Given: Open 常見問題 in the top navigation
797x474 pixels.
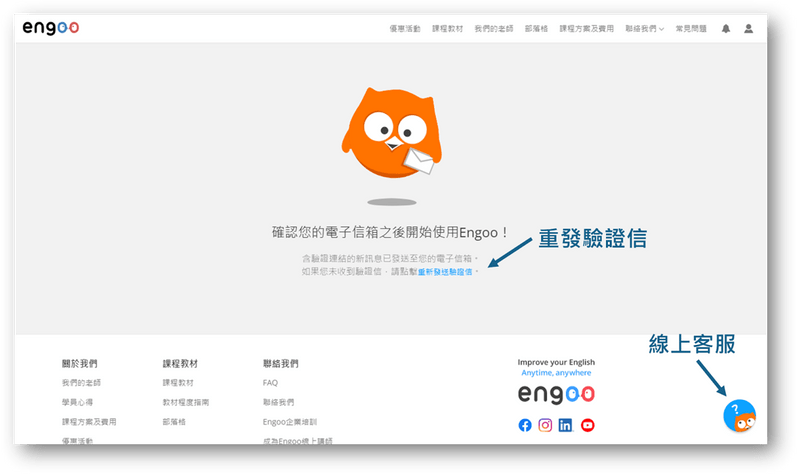Looking at the screenshot, I should (690, 29).
